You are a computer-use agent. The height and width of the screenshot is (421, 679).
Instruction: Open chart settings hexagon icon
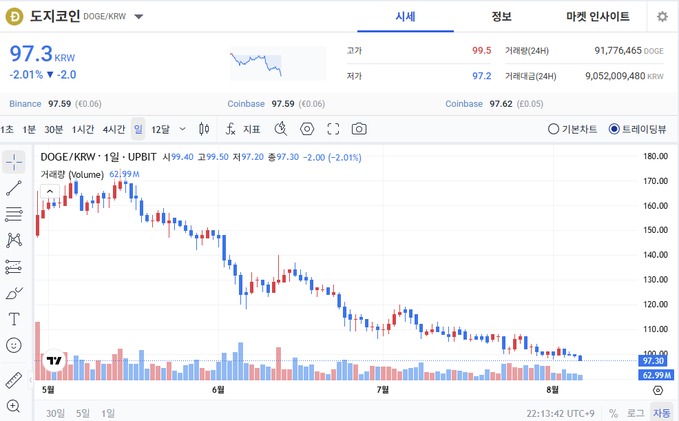pos(307,129)
